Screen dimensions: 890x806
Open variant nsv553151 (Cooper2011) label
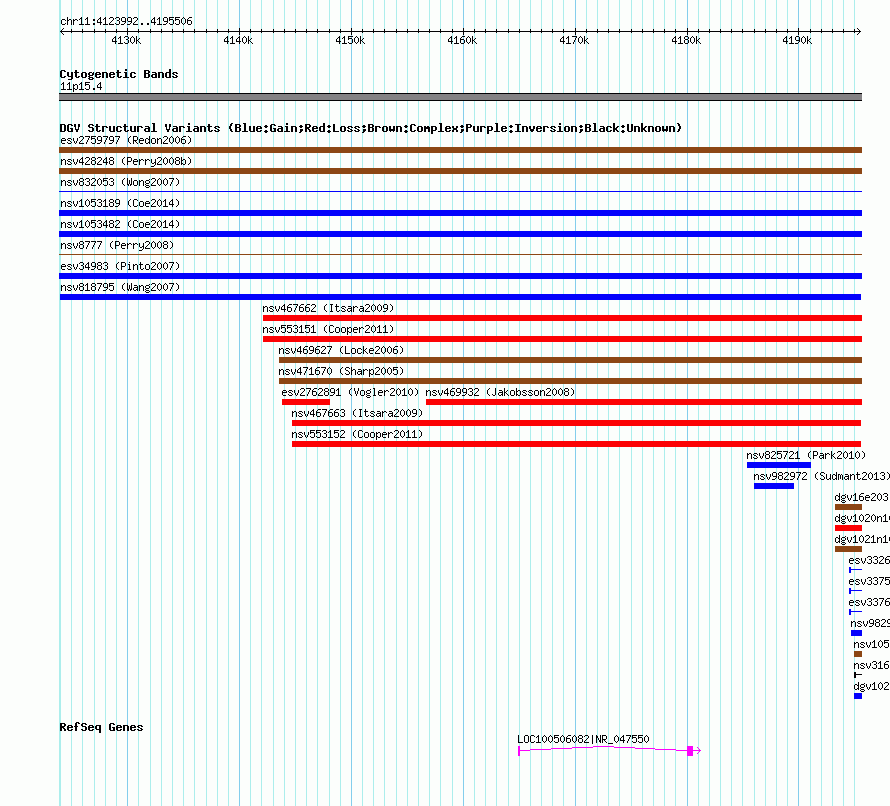click(328, 329)
